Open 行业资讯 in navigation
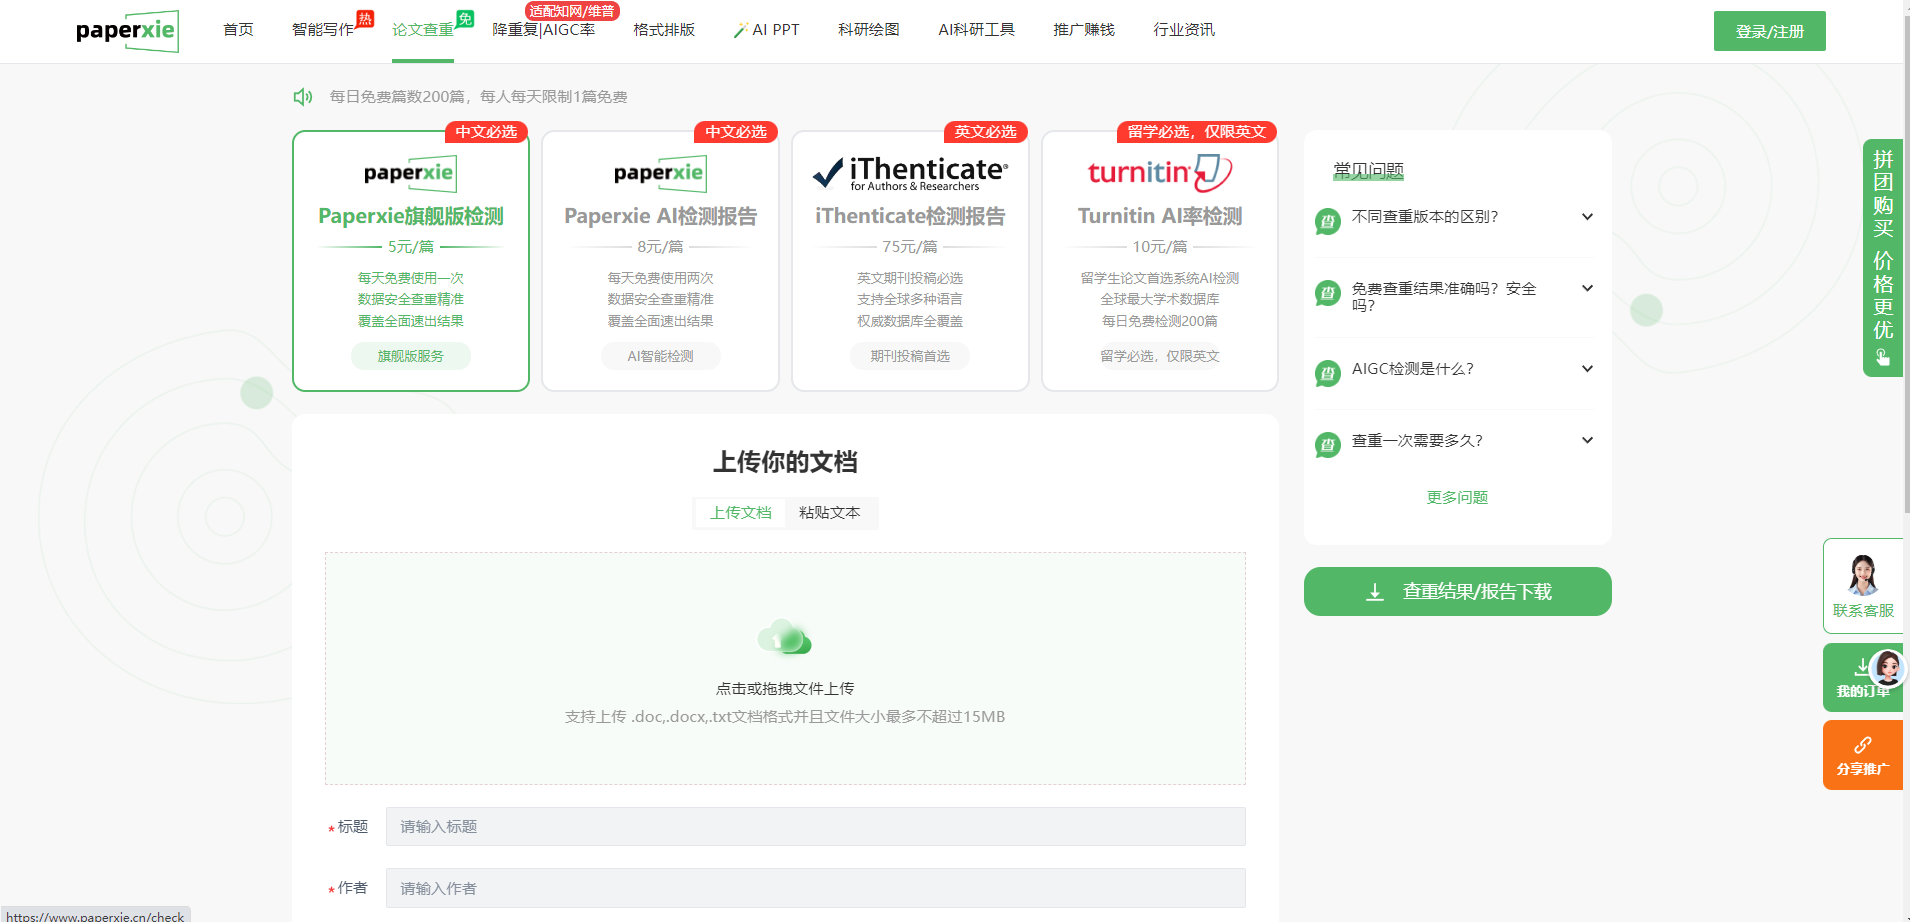Image resolution: width=1910 pixels, height=922 pixels. pyautogui.click(x=1184, y=30)
